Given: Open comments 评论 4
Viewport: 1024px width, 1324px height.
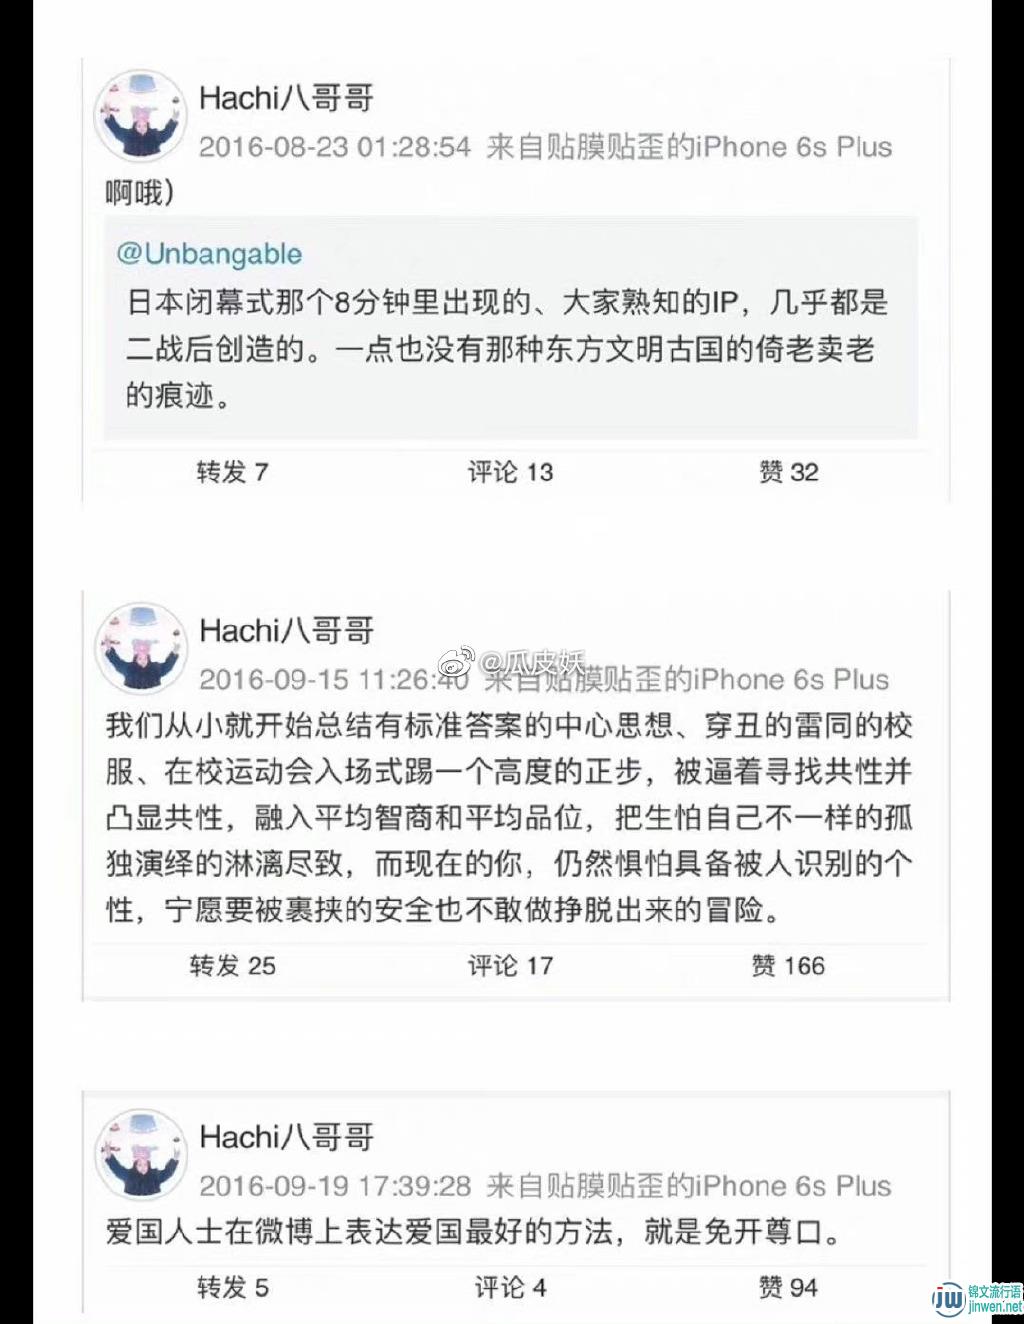Looking at the screenshot, I should point(510,1286).
